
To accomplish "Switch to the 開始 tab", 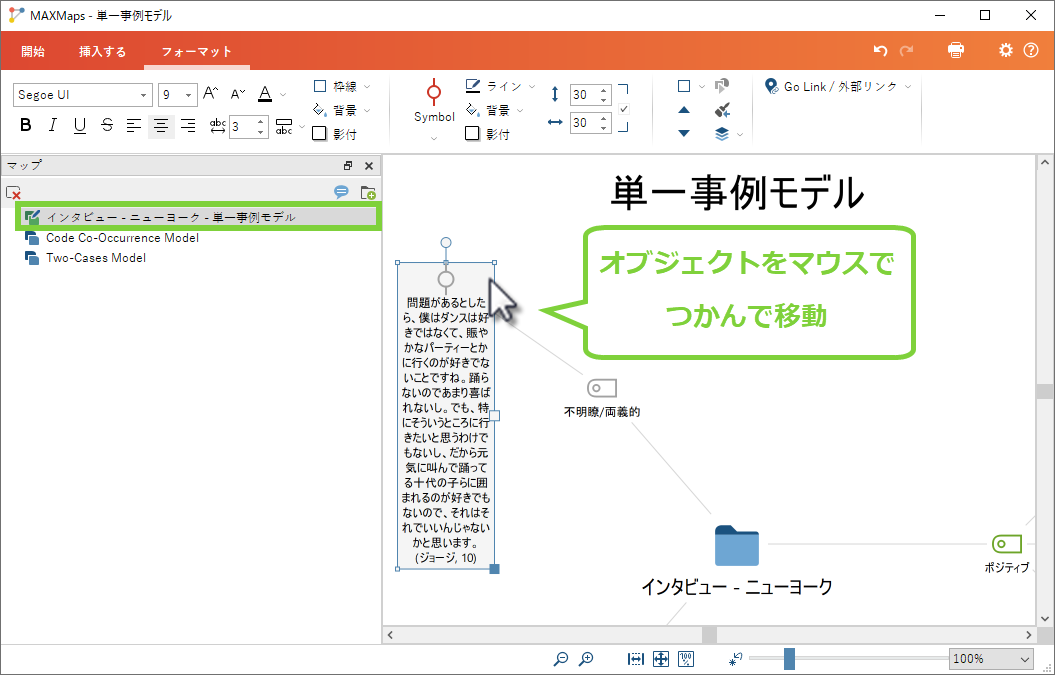I will tap(33, 51).
